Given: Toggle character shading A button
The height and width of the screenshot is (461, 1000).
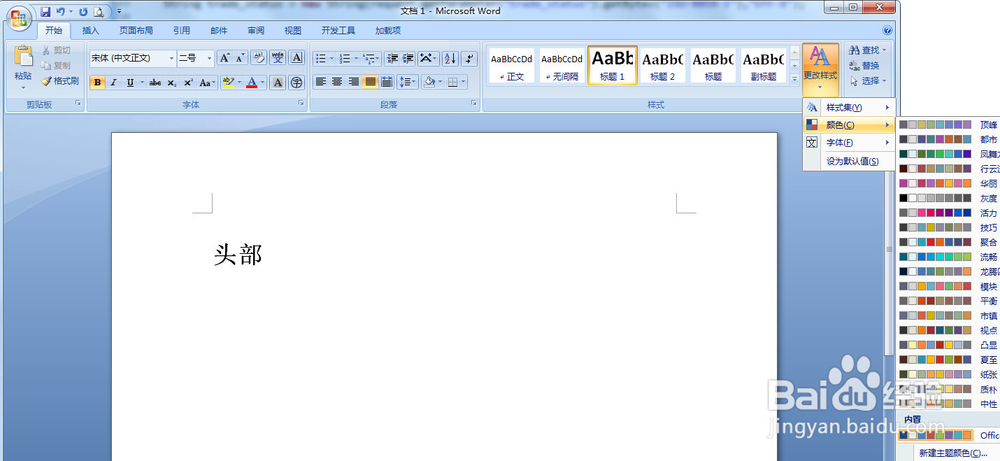Looking at the screenshot, I should coord(277,82).
